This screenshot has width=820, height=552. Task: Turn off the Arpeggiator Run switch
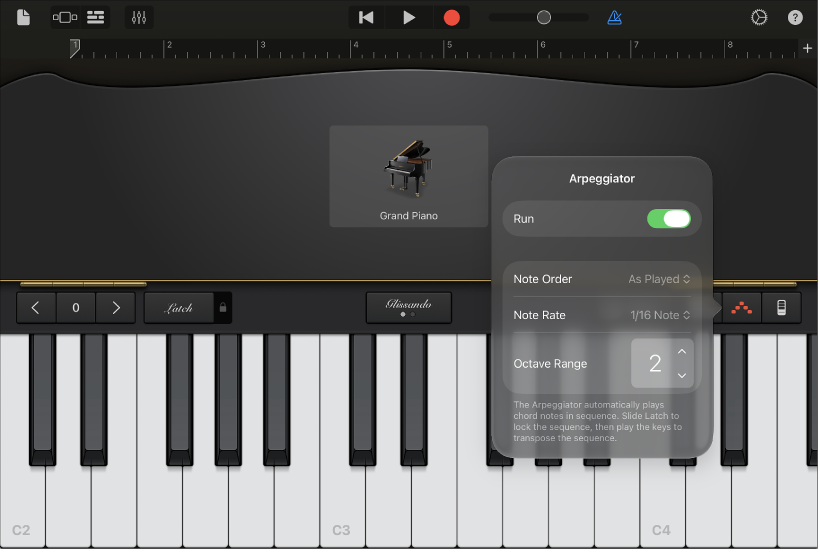(x=669, y=218)
